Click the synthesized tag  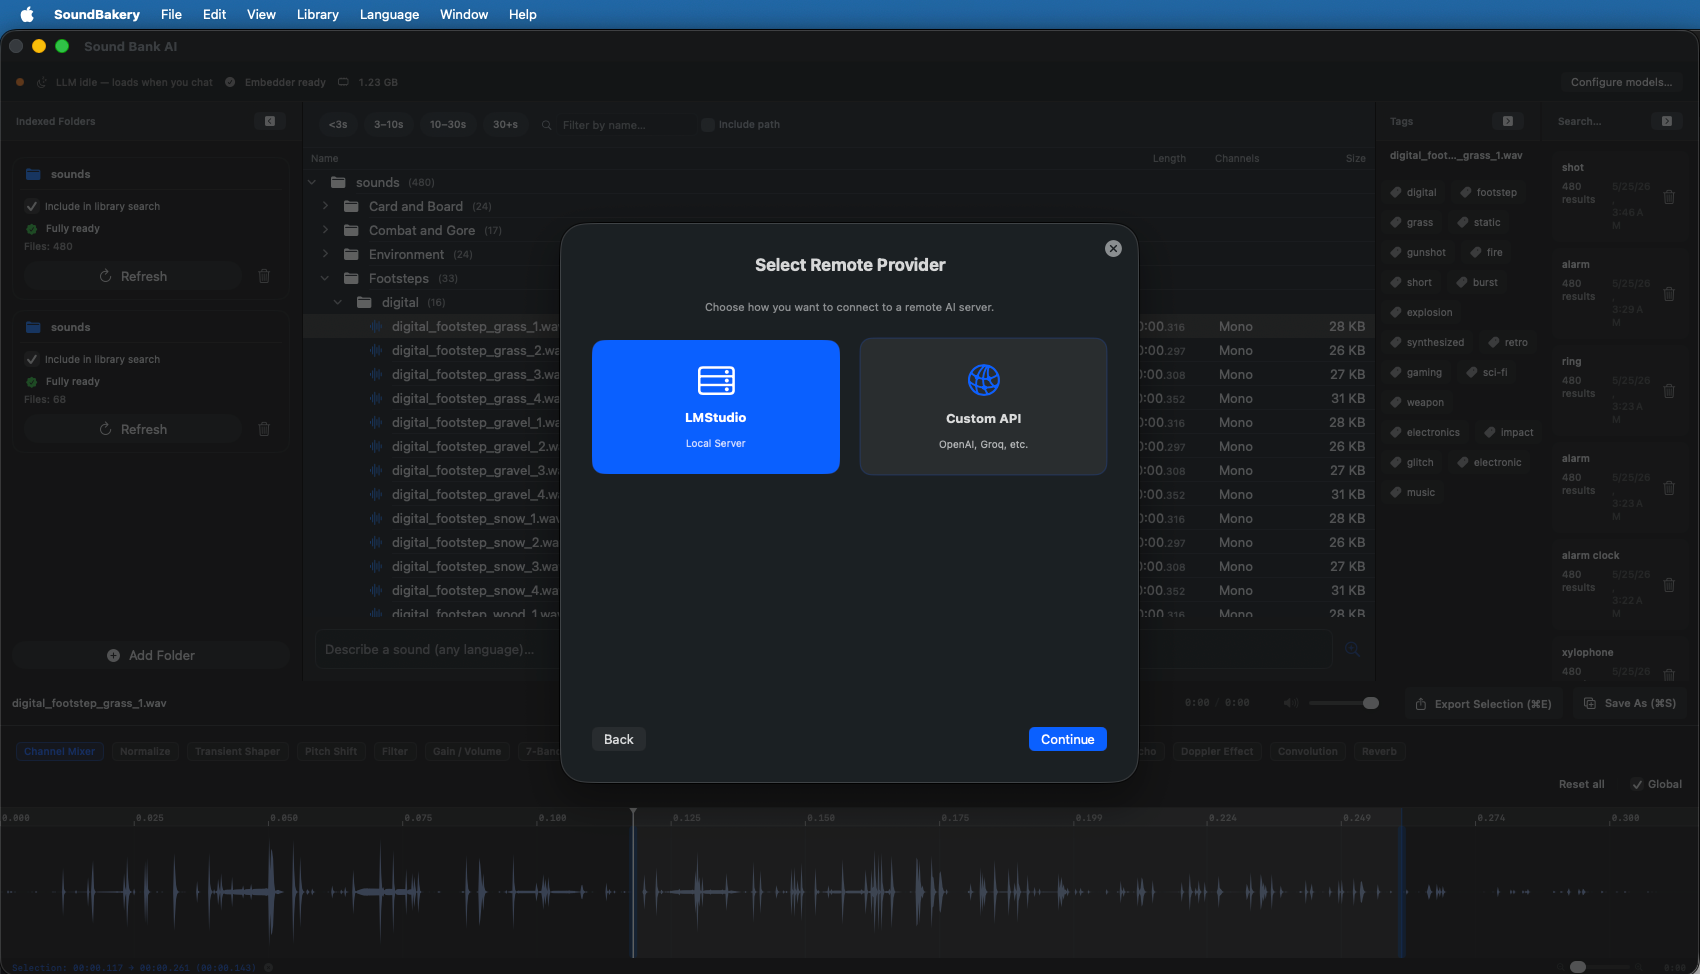click(1427, 342)
